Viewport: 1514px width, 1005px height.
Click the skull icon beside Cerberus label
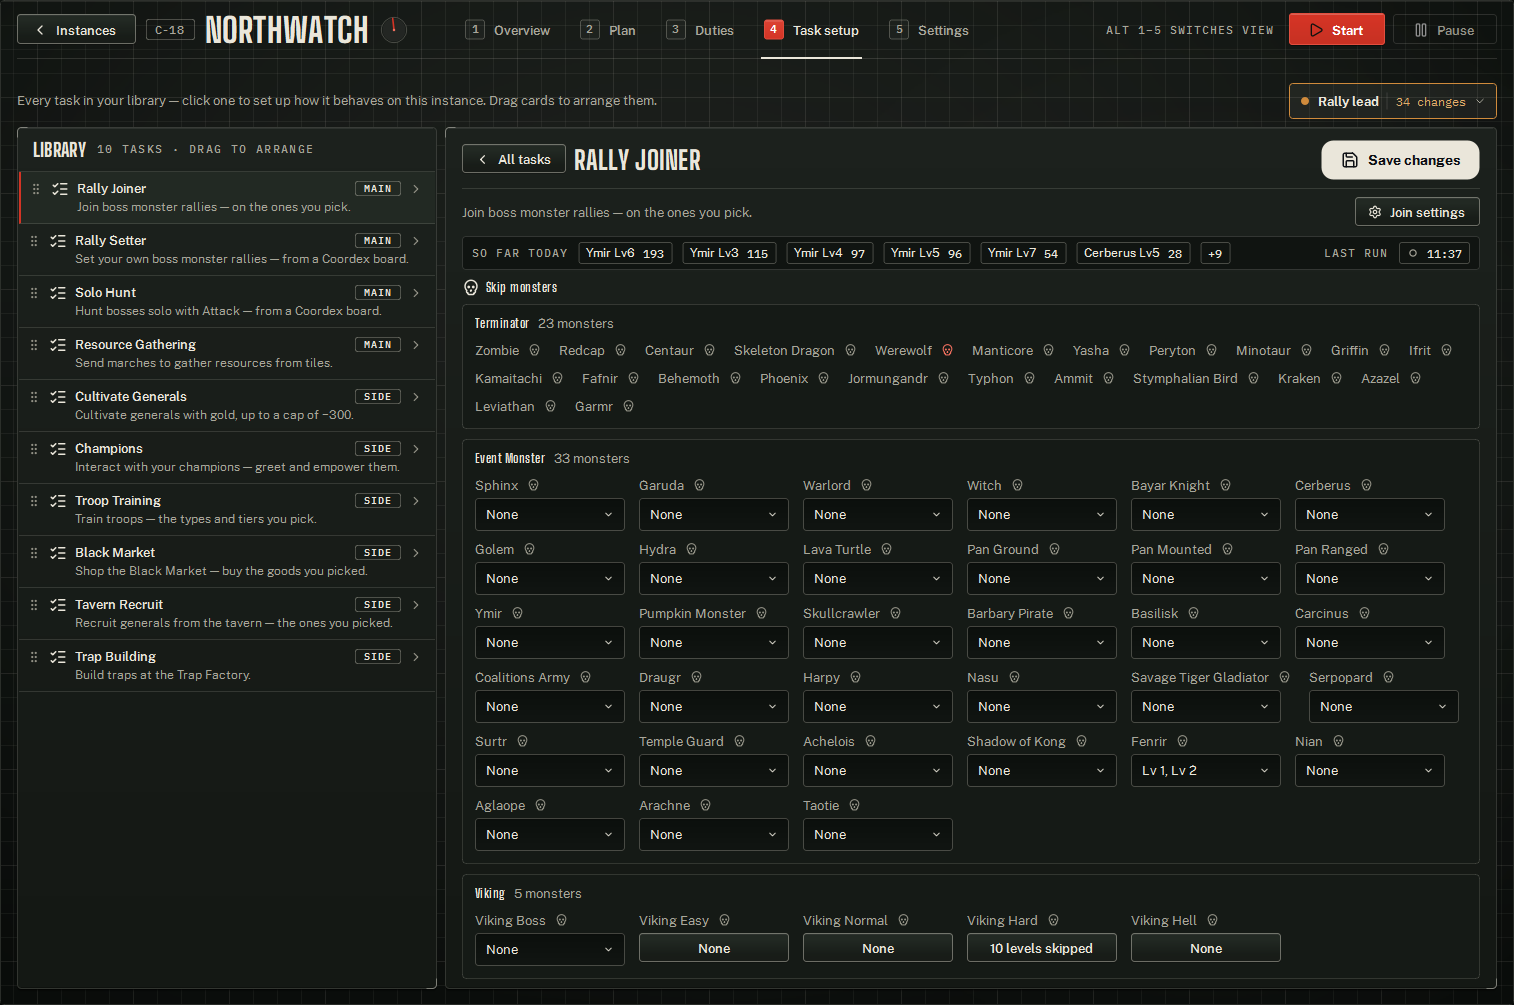tap(1366, 486)
